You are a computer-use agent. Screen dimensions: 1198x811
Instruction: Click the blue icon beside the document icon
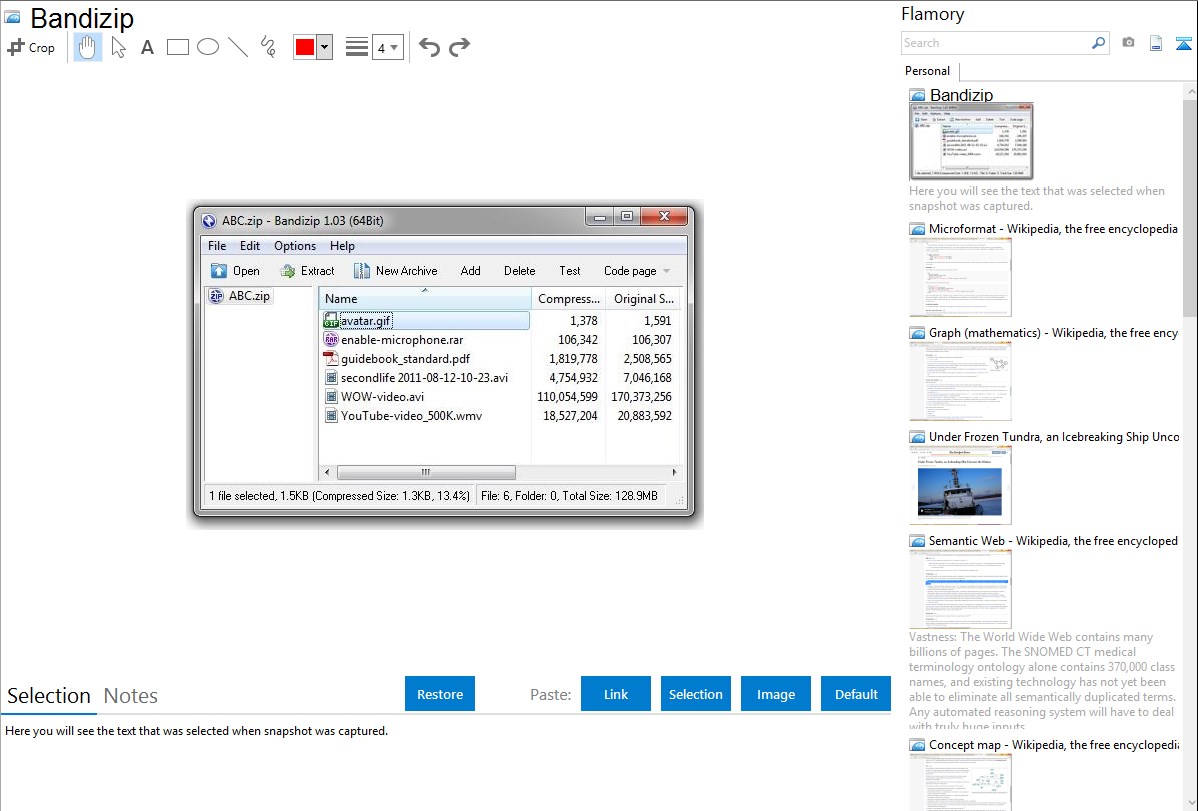click(1183, 43)
